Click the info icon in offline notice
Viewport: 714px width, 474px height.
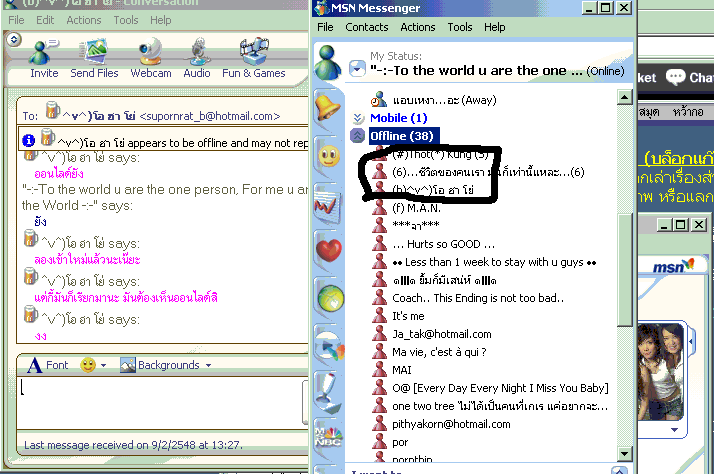28,140
